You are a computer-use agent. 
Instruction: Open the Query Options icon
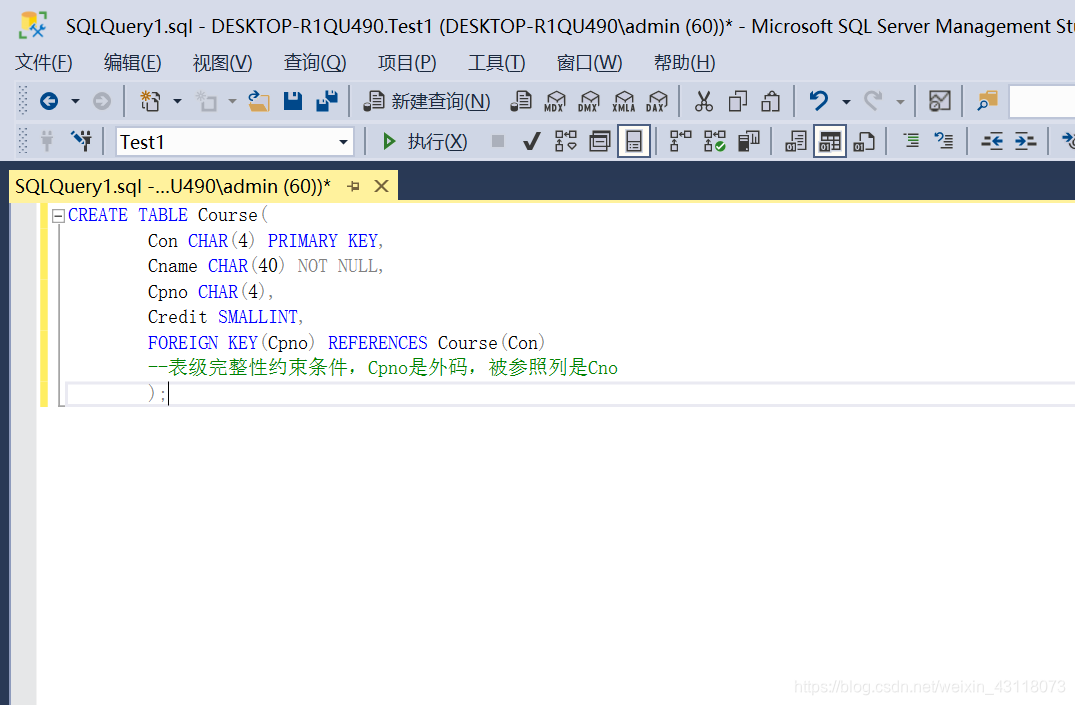pos(600,142)
